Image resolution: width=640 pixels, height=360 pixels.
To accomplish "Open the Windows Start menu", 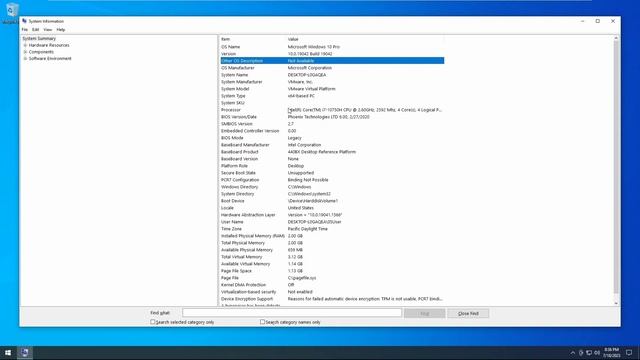I will [x=8, y=353].
